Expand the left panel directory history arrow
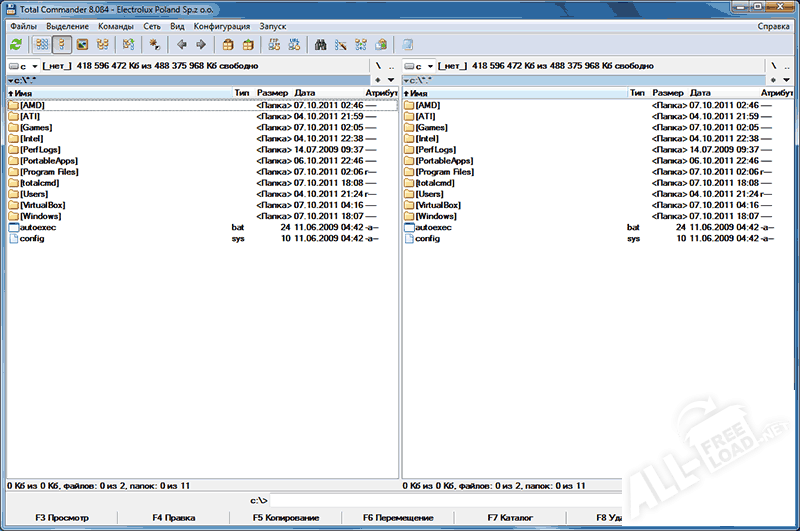The image size is (800, 531). (391, 79)
